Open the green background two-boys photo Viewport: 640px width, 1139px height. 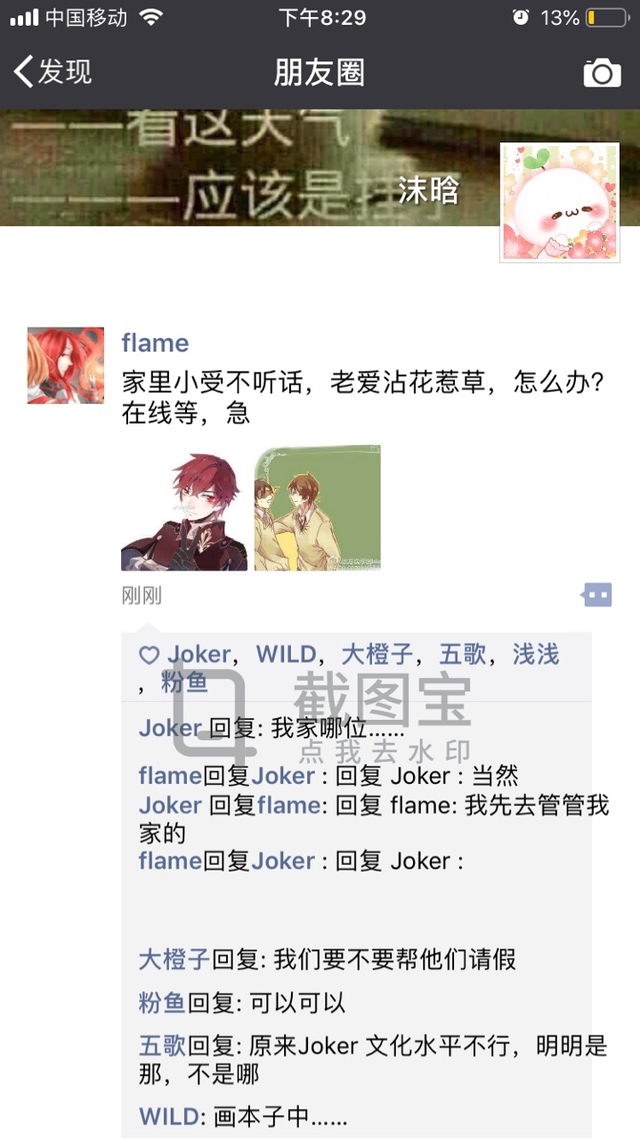(x=317, y=508)
